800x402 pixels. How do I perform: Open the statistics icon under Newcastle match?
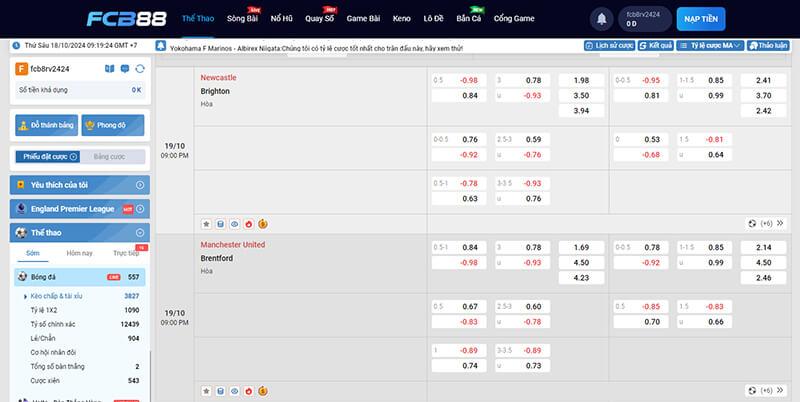pos(221,224)
